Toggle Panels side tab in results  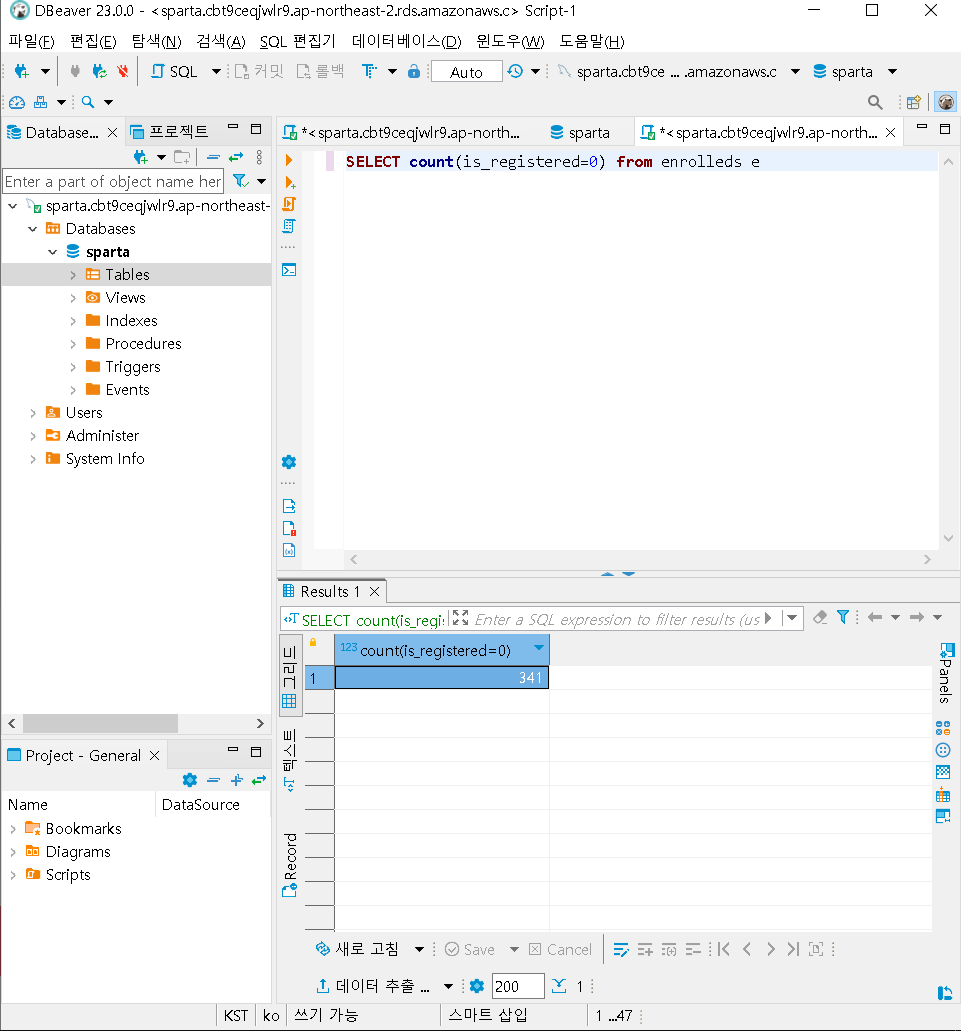coord(945,673)
